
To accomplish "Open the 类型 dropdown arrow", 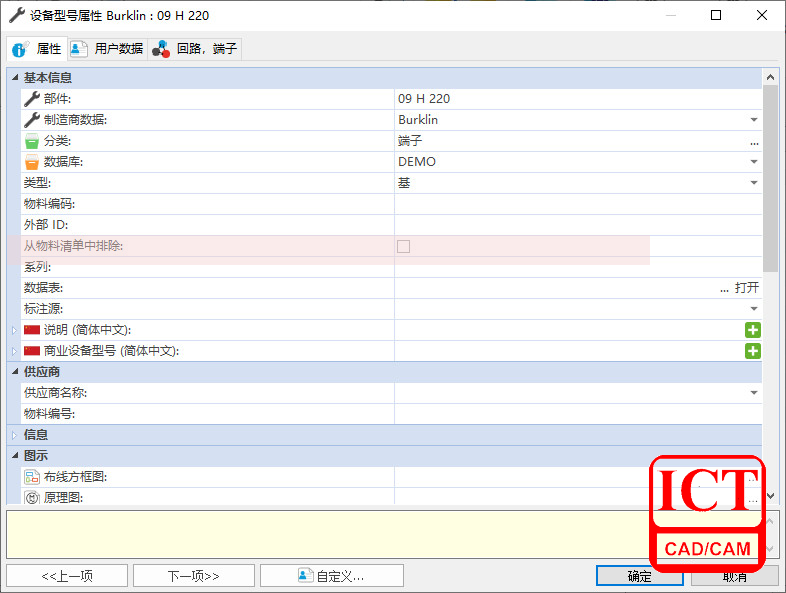I will pos(754,183).
